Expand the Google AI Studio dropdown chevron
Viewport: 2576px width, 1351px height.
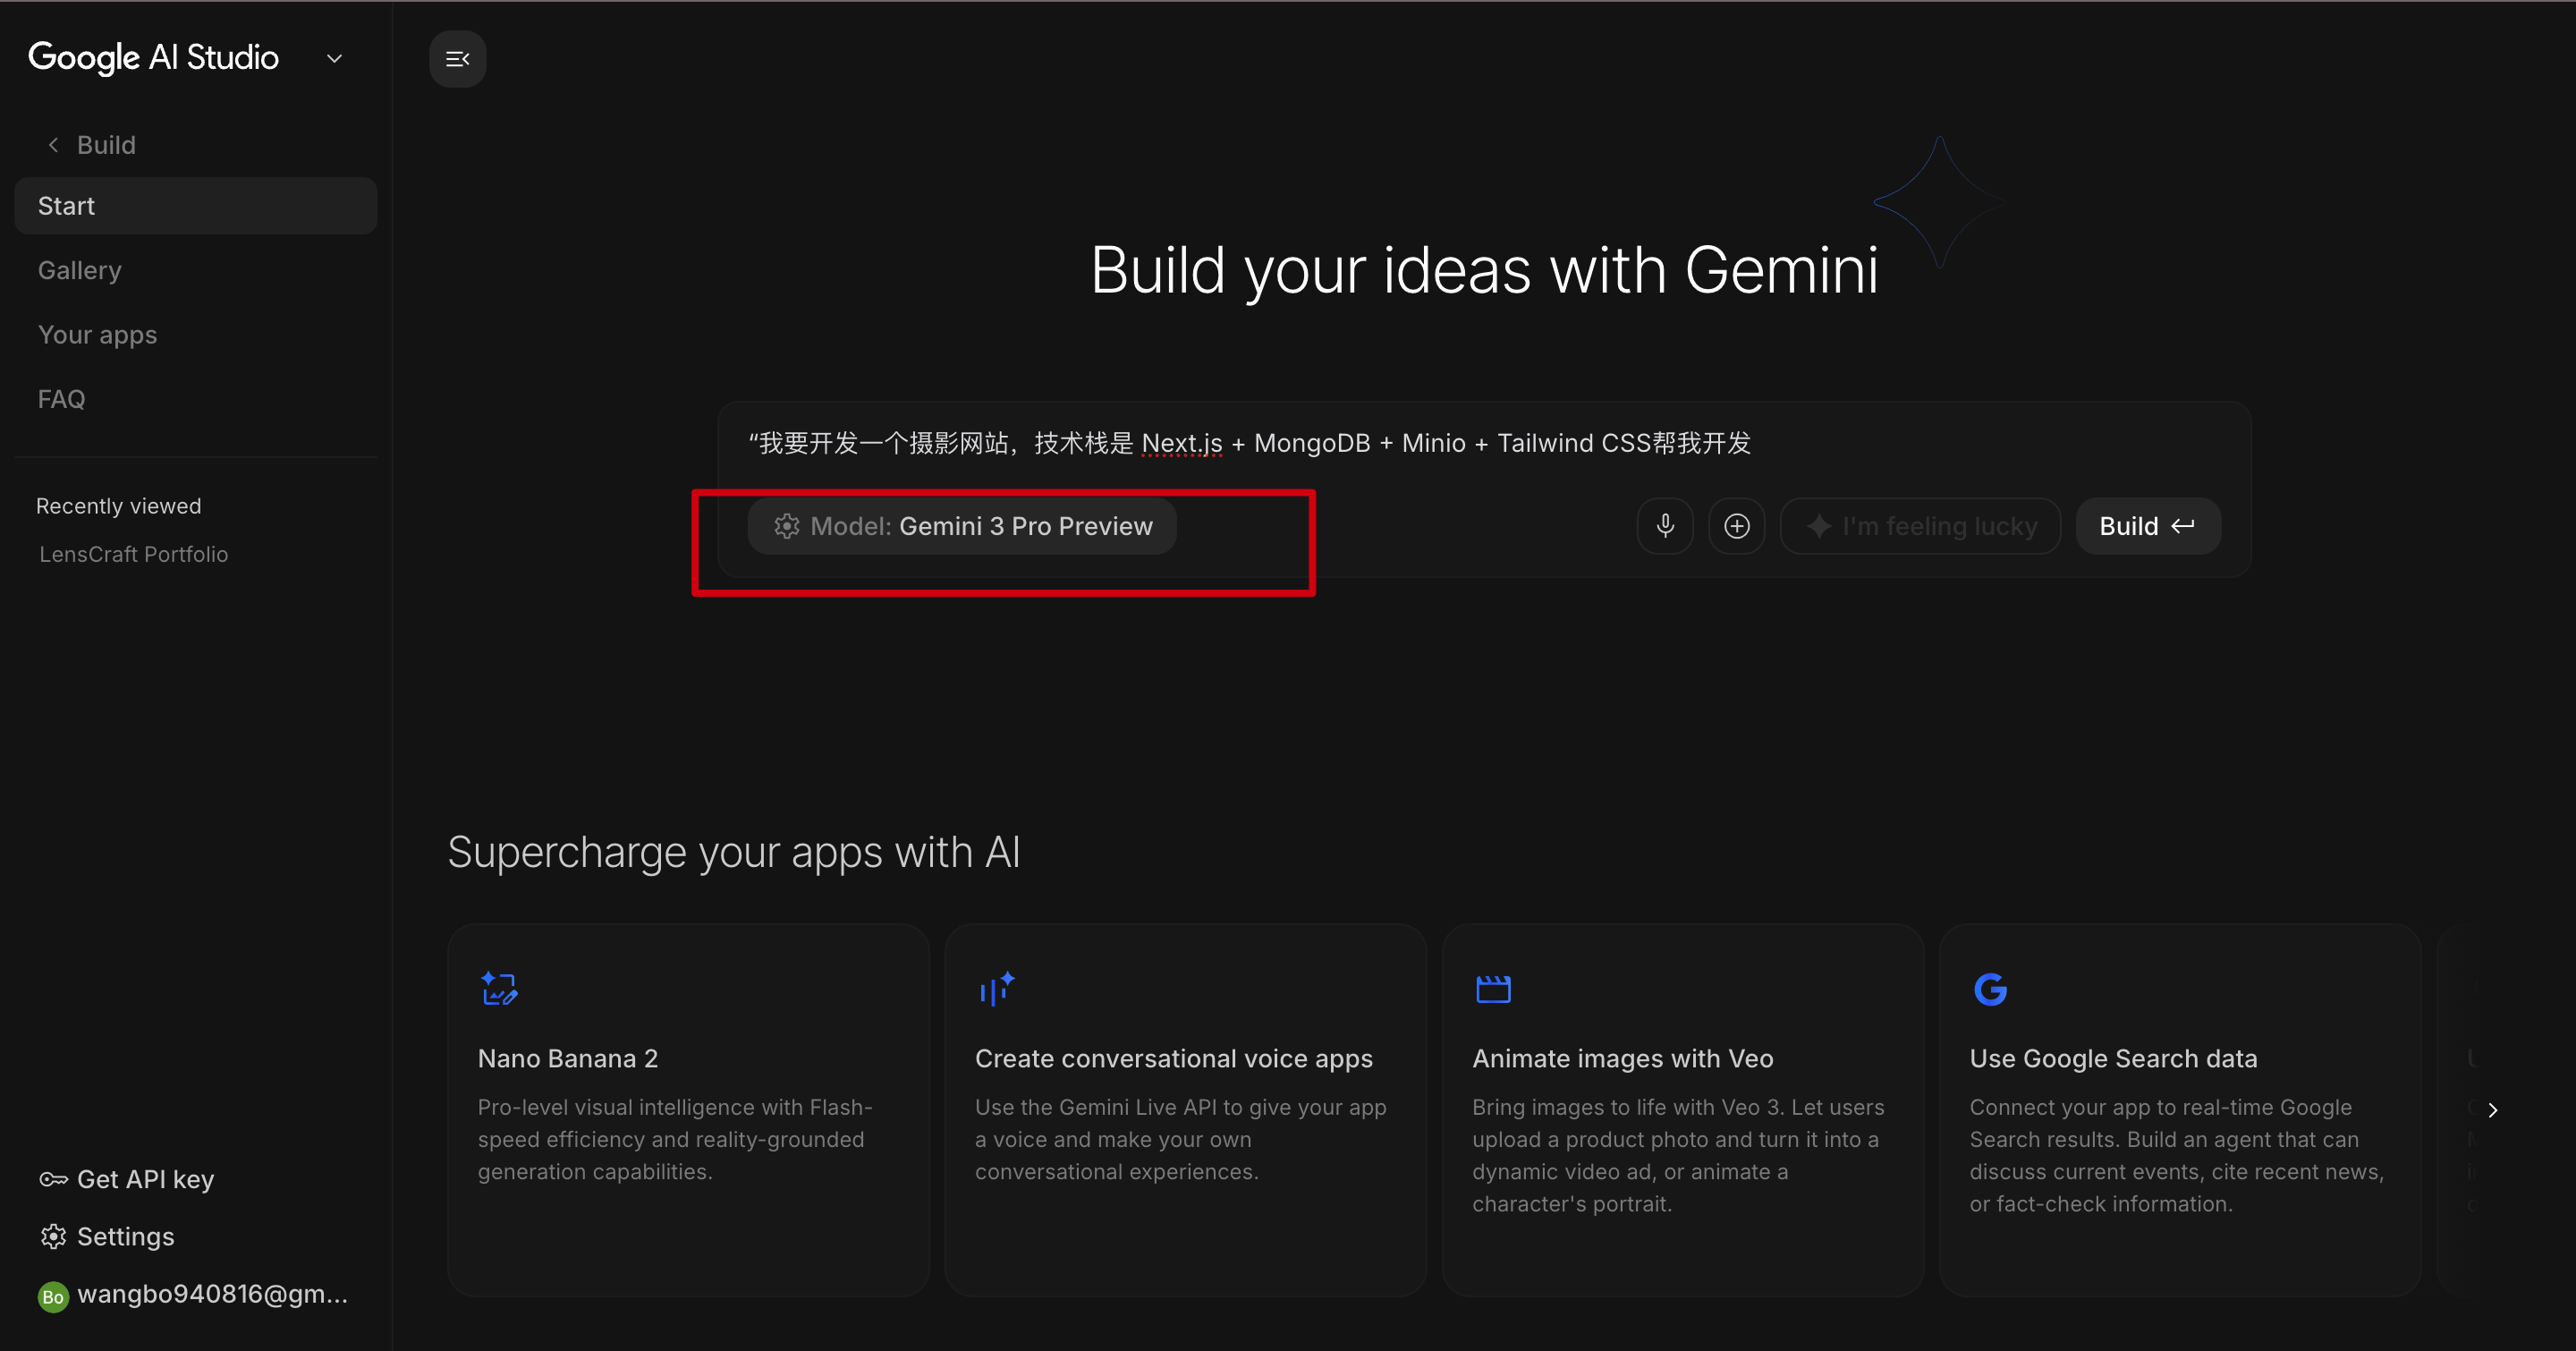(x=335, y=59)
